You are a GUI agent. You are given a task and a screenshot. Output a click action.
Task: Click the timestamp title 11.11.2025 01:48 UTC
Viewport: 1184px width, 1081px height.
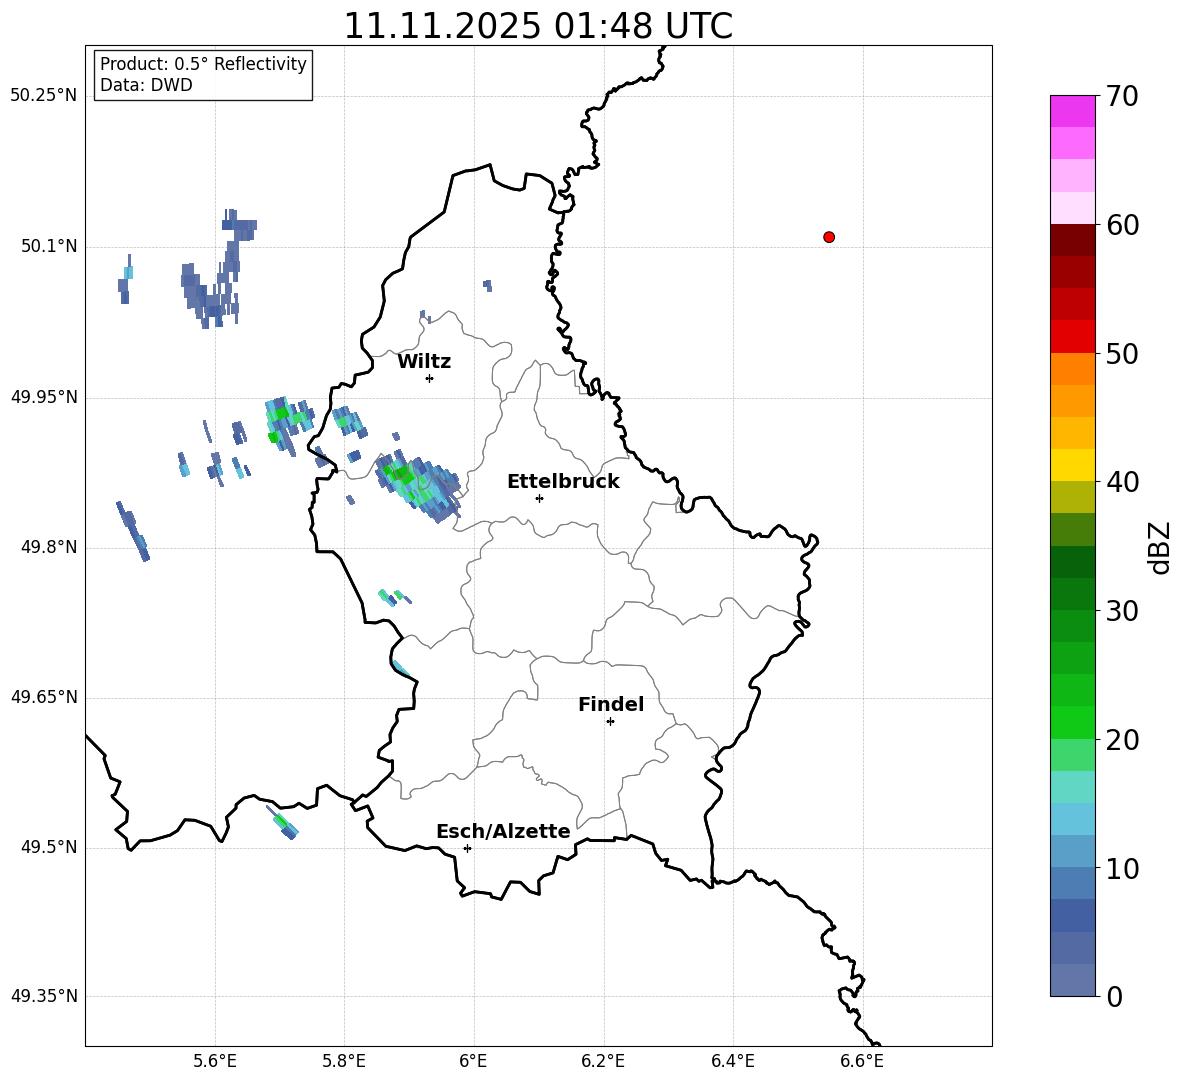pos(538,26)
